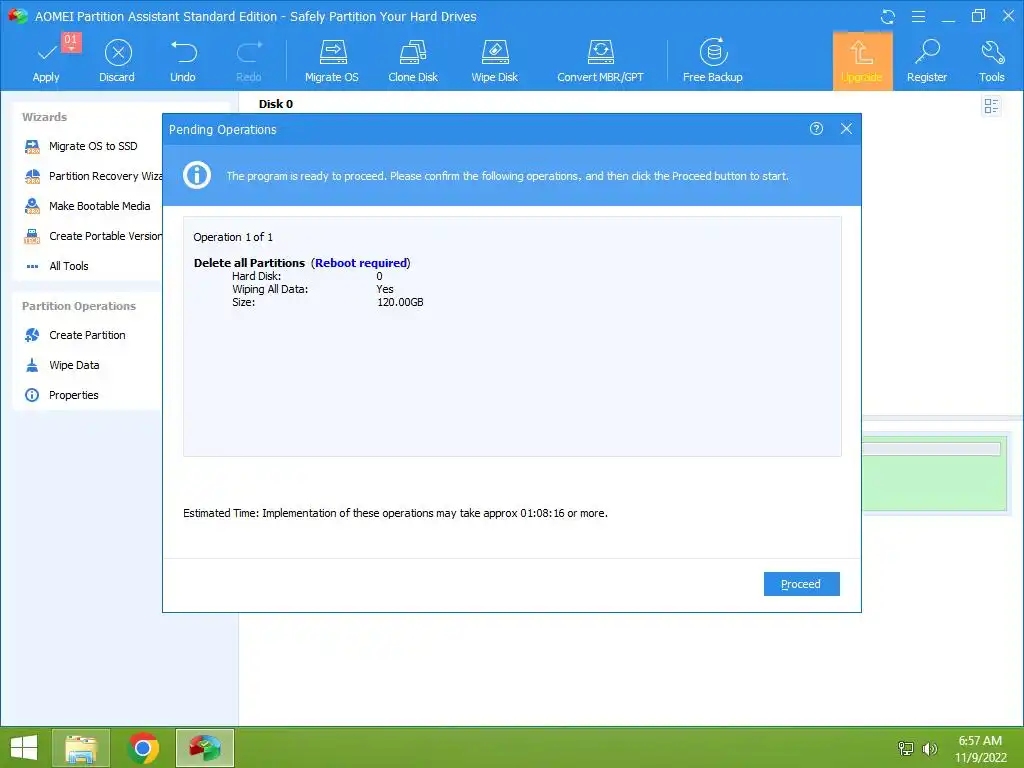Close the Pending Operations dialog

tap(846, 129)
